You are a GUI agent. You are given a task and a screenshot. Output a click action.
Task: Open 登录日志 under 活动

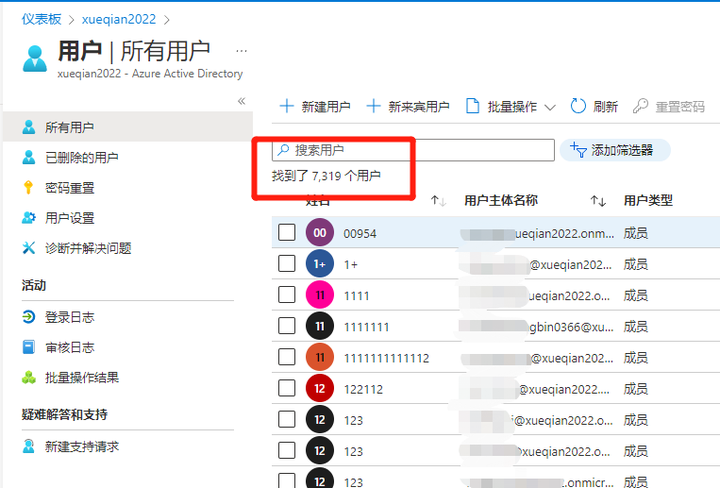[70, 317]
